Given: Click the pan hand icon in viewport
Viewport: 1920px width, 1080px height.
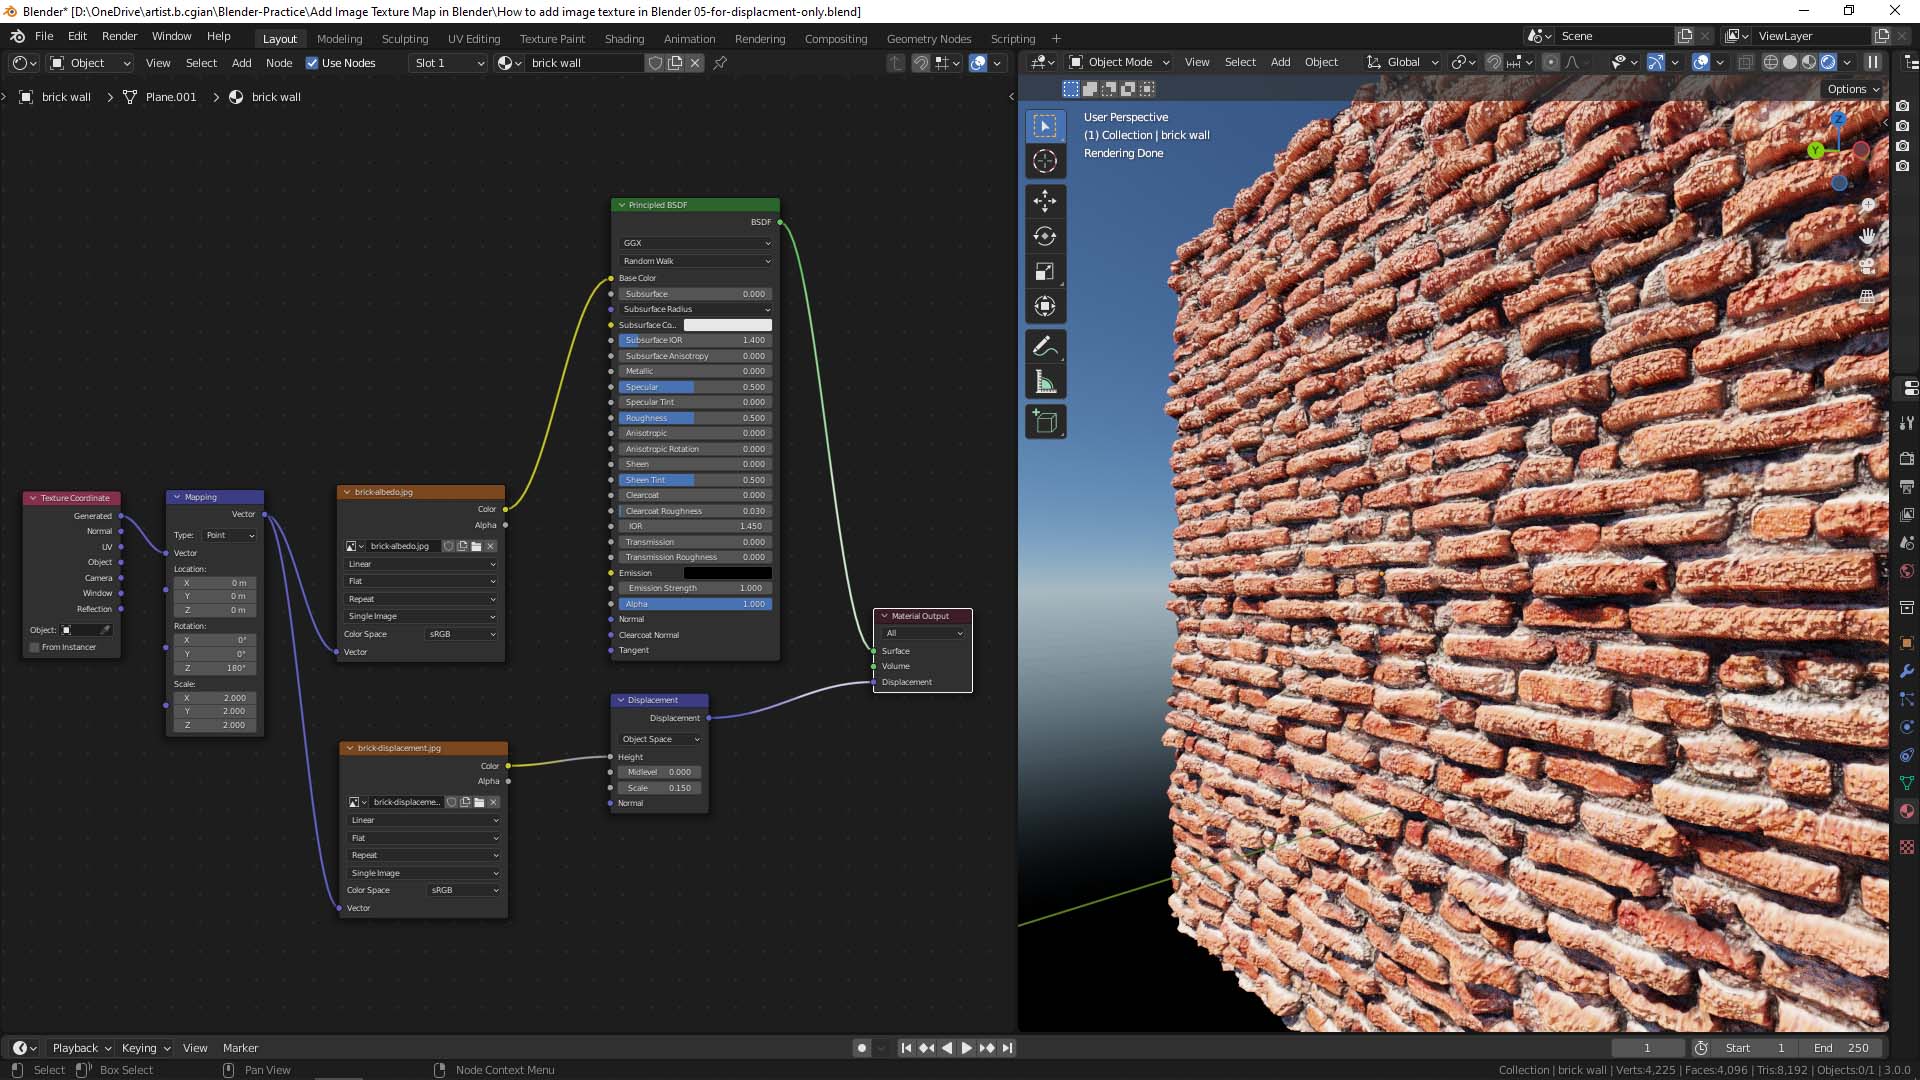Looking at the screenshot, I should point(1867,236).
